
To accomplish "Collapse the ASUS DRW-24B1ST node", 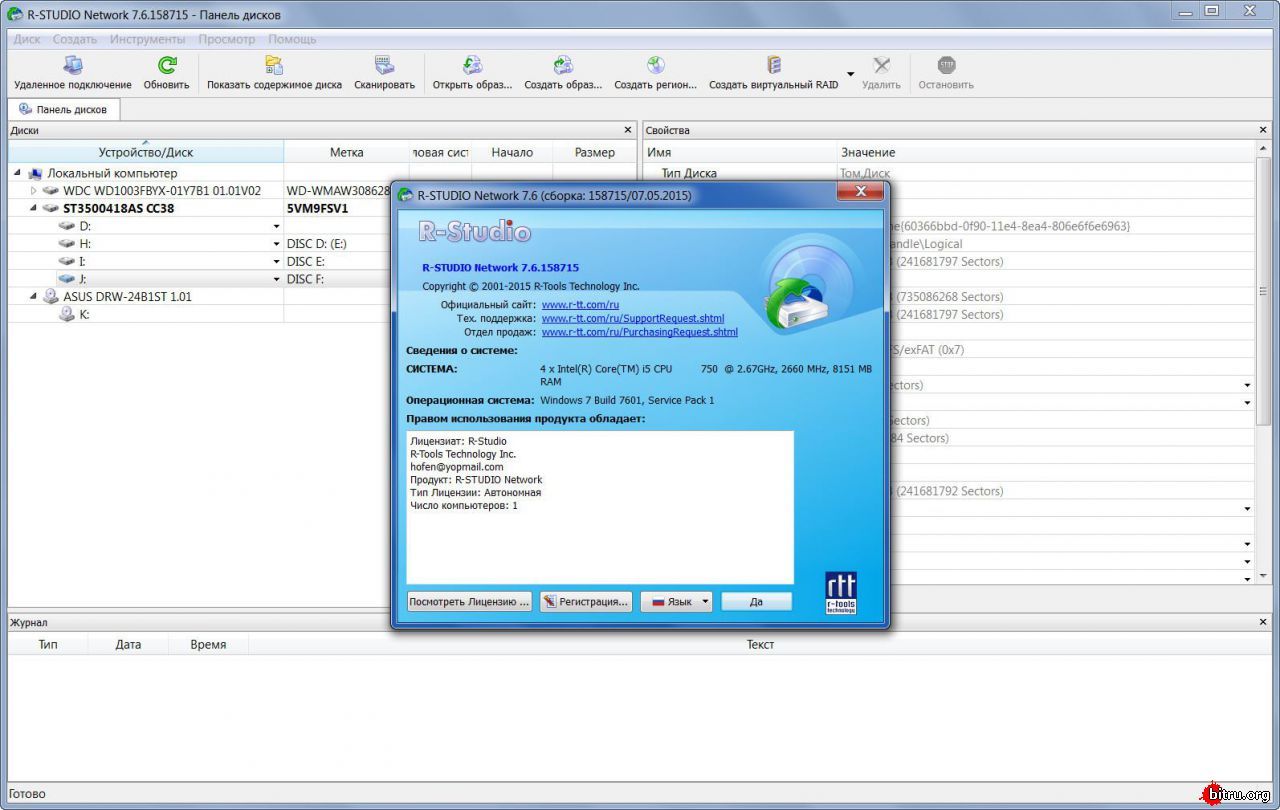I will point(34,297).
